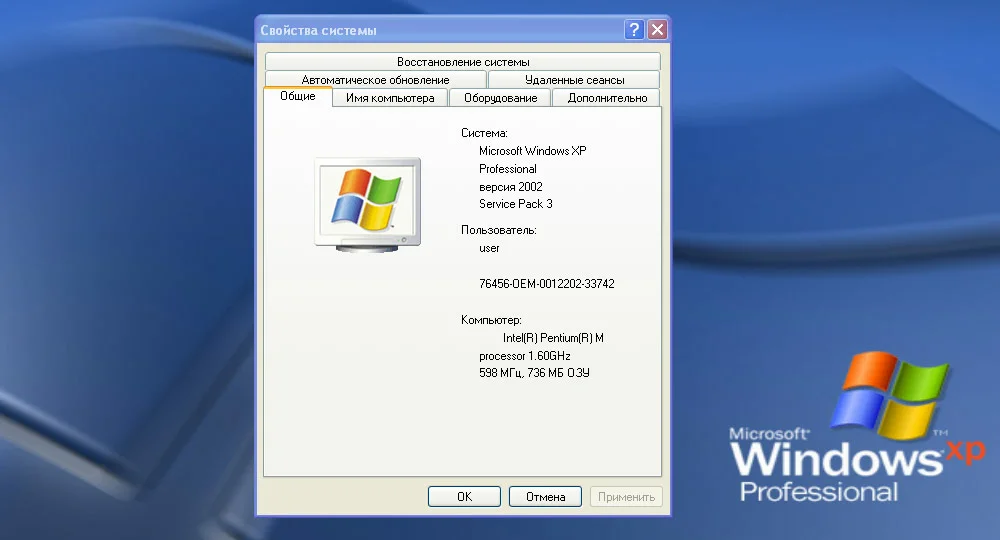This screenshot has width=1000, height=540.
Task: Open the Удаленные сеансы tab
Action: [x=574, y=80]
